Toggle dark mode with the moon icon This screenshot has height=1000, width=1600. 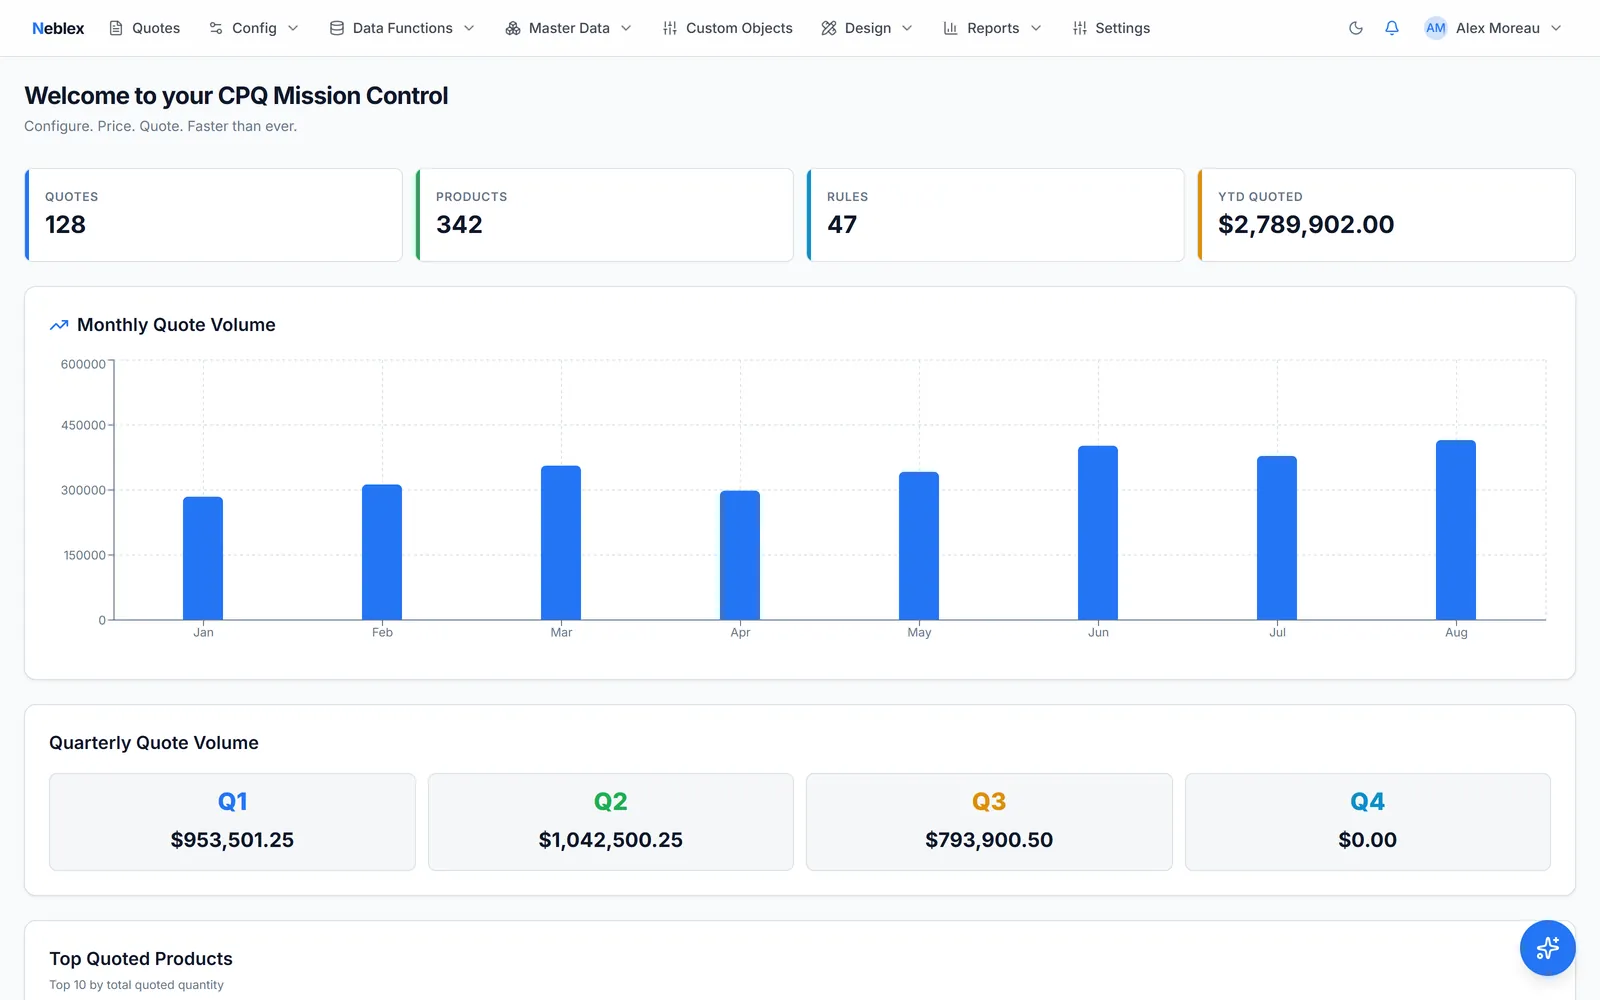point(1356,28)
